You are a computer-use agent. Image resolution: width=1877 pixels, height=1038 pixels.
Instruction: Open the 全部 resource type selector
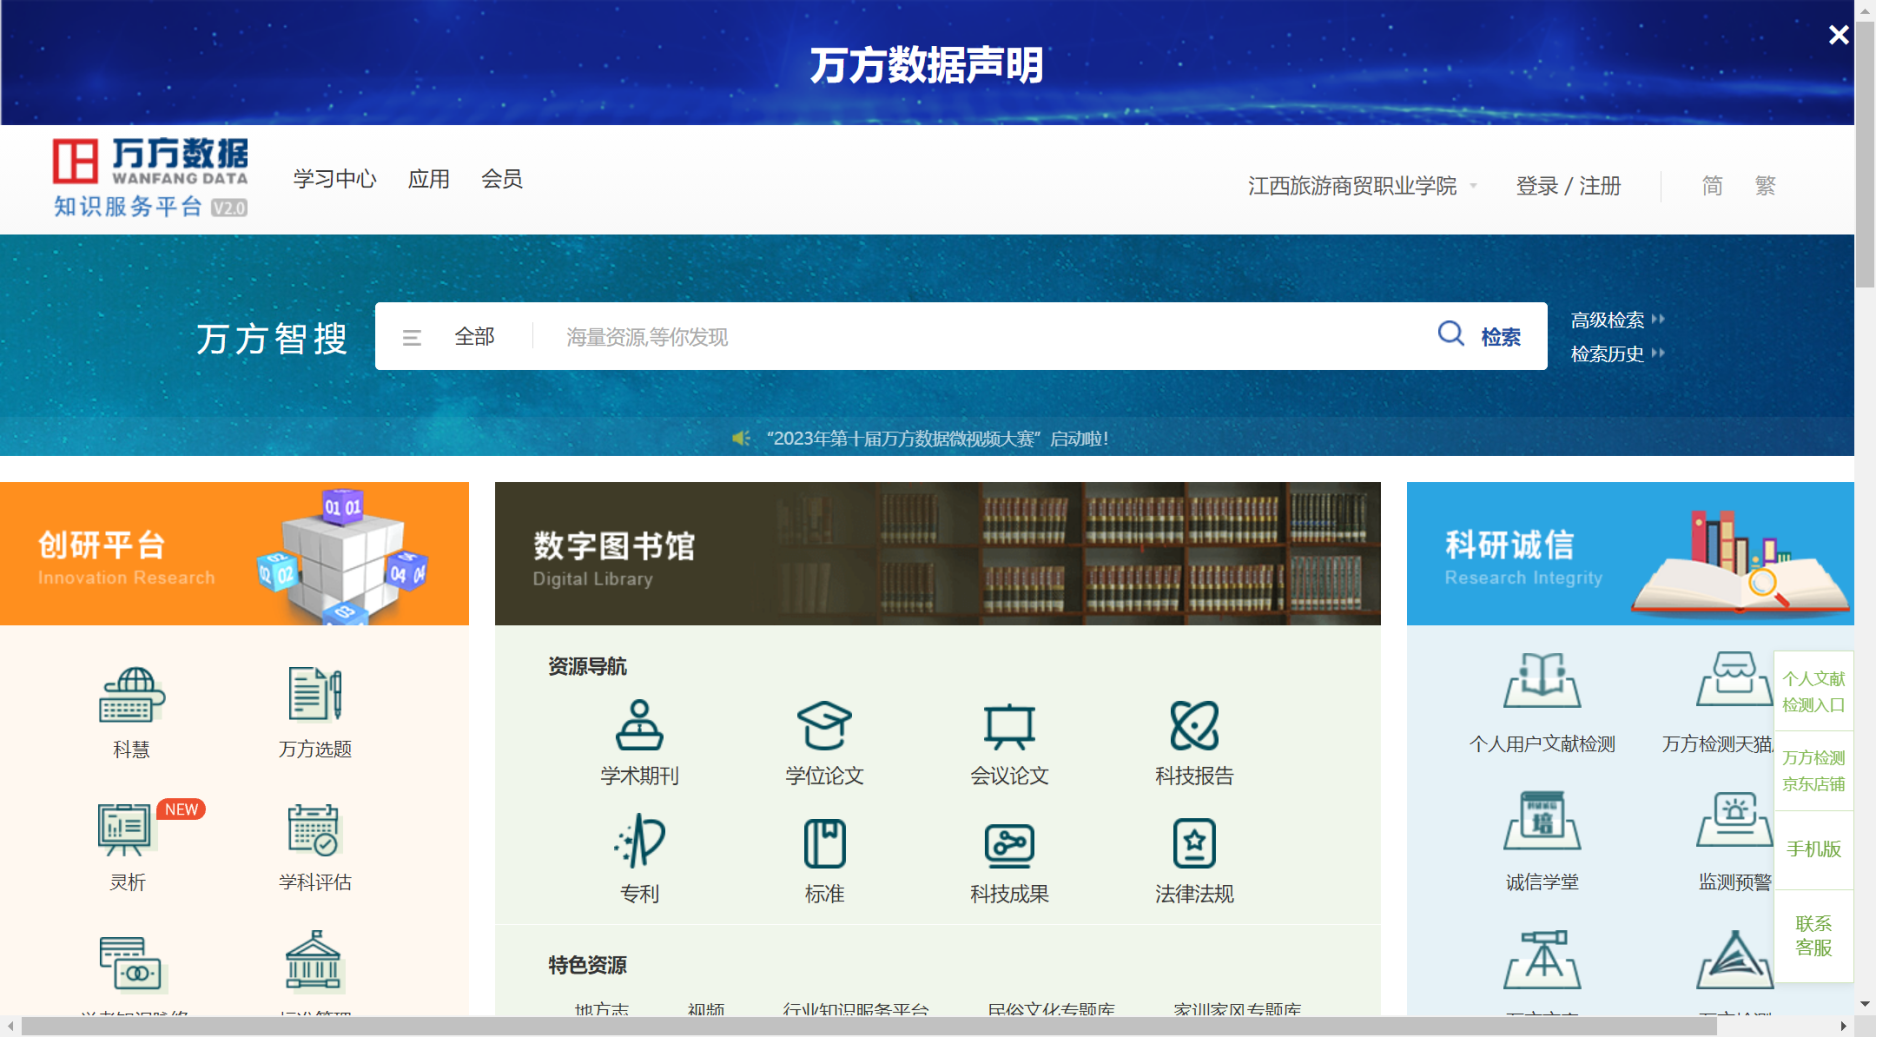pyautogui.click(x=475, y=337)
